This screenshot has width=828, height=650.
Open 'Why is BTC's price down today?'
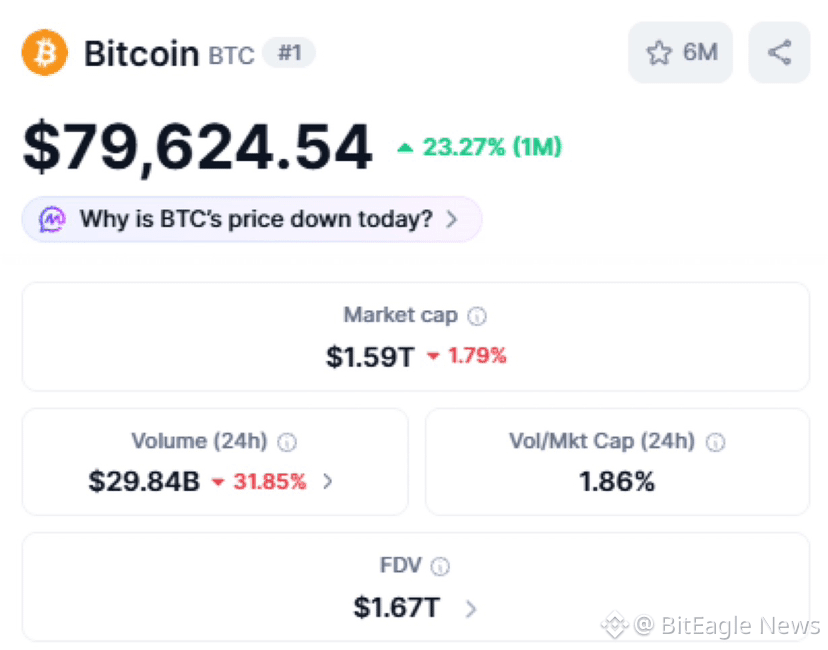(251, 219)
